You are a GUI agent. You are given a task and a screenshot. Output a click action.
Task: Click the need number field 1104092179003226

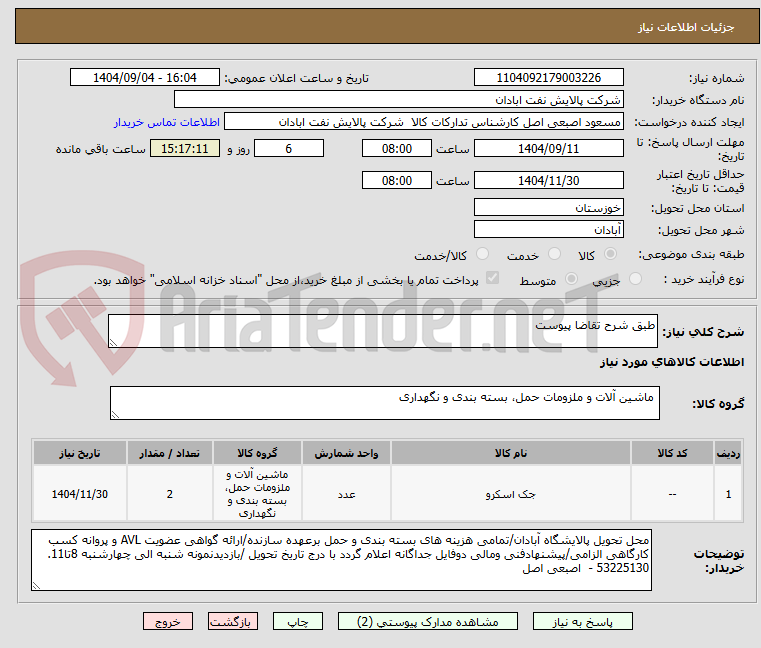[x=548, y=78]
